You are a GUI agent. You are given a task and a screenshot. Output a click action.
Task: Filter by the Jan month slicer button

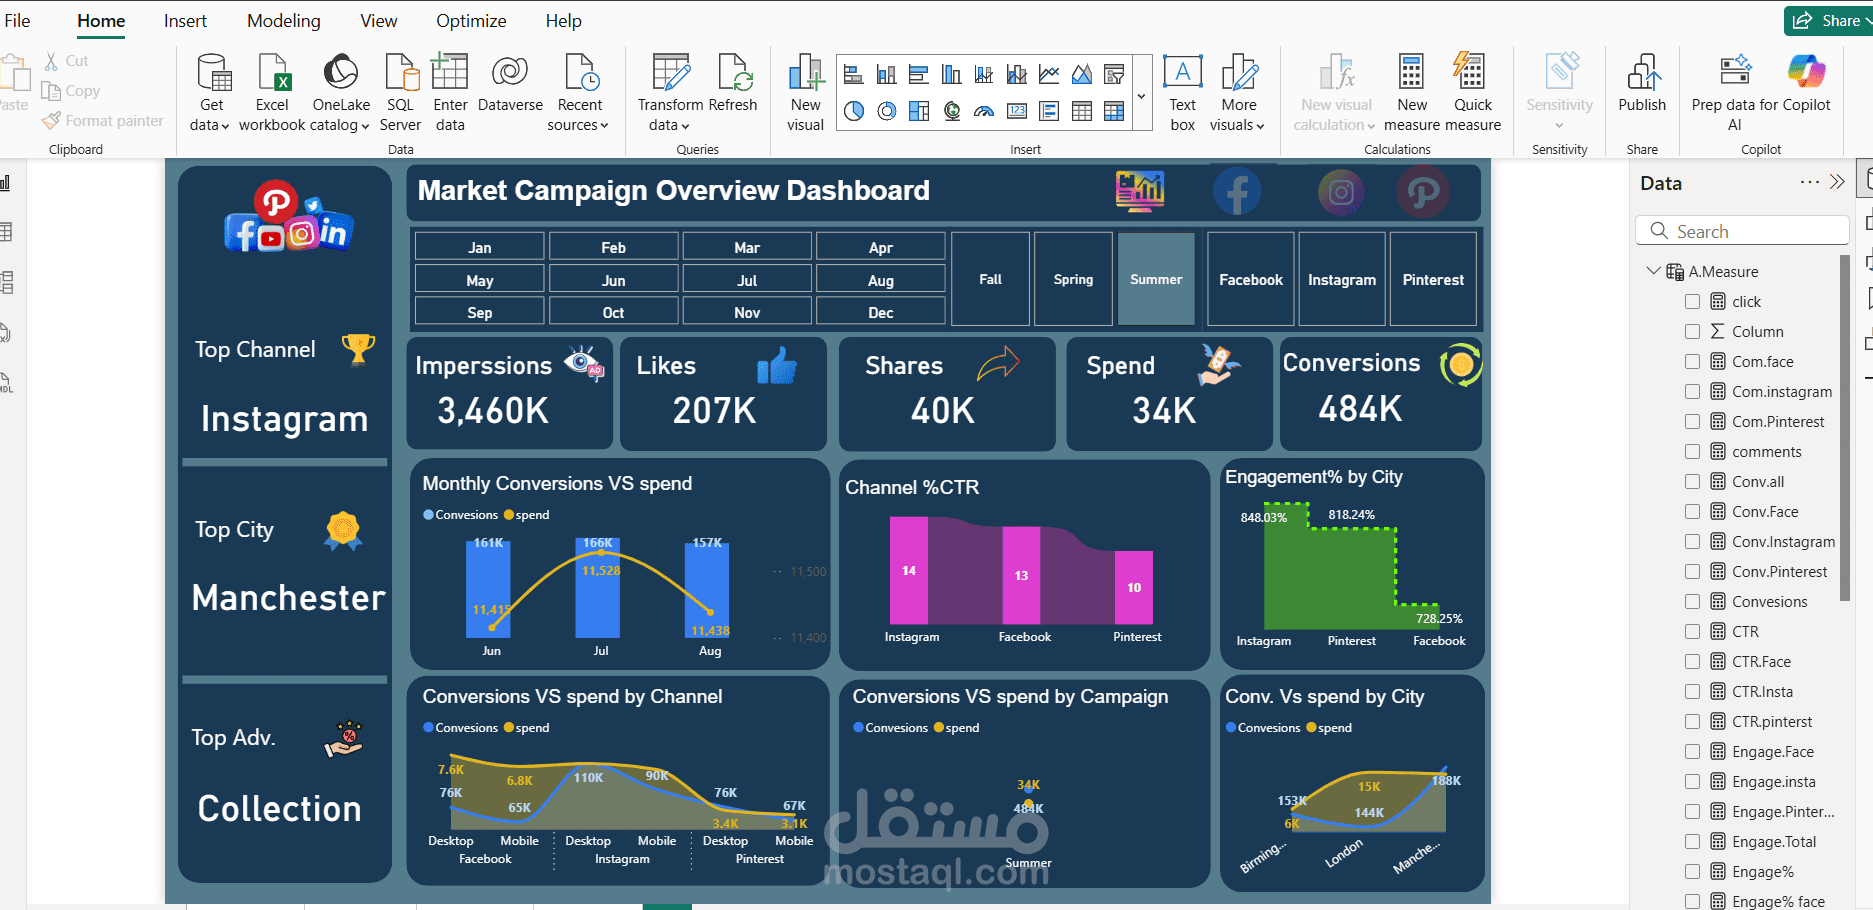tap(480, 247)
